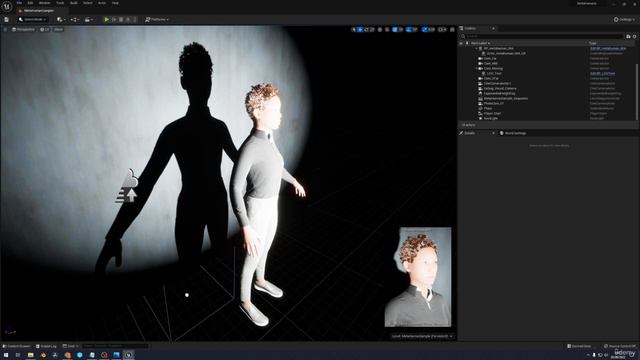Maximize or restore the viewport layout
The image size is (640, 360).
tap(452, 29)
